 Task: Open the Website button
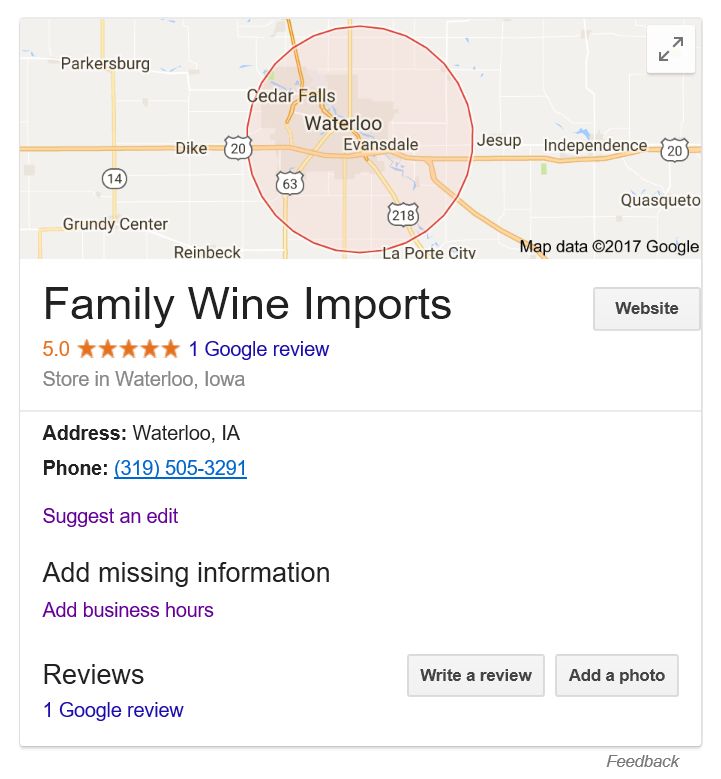click(x=646, y=308)
